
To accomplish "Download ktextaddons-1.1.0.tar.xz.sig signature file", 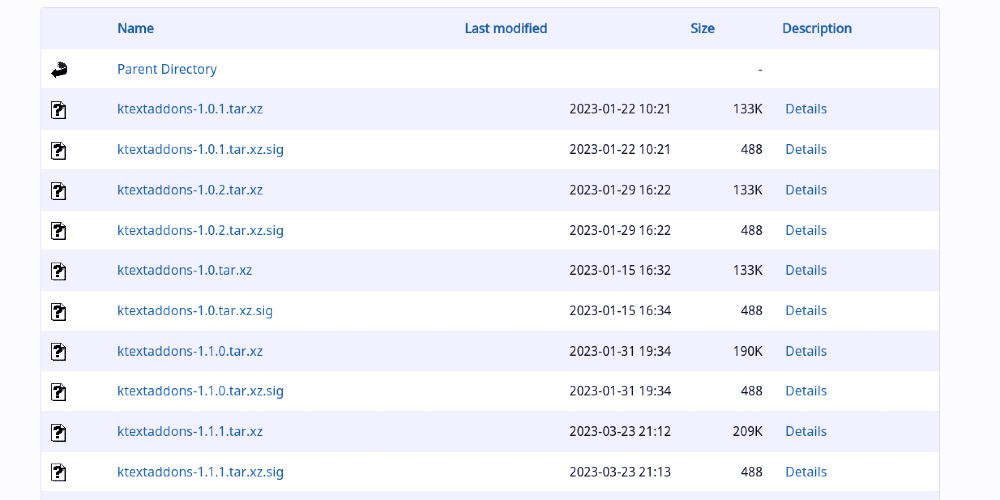I will pyautogui.click(x=200, y=391).
